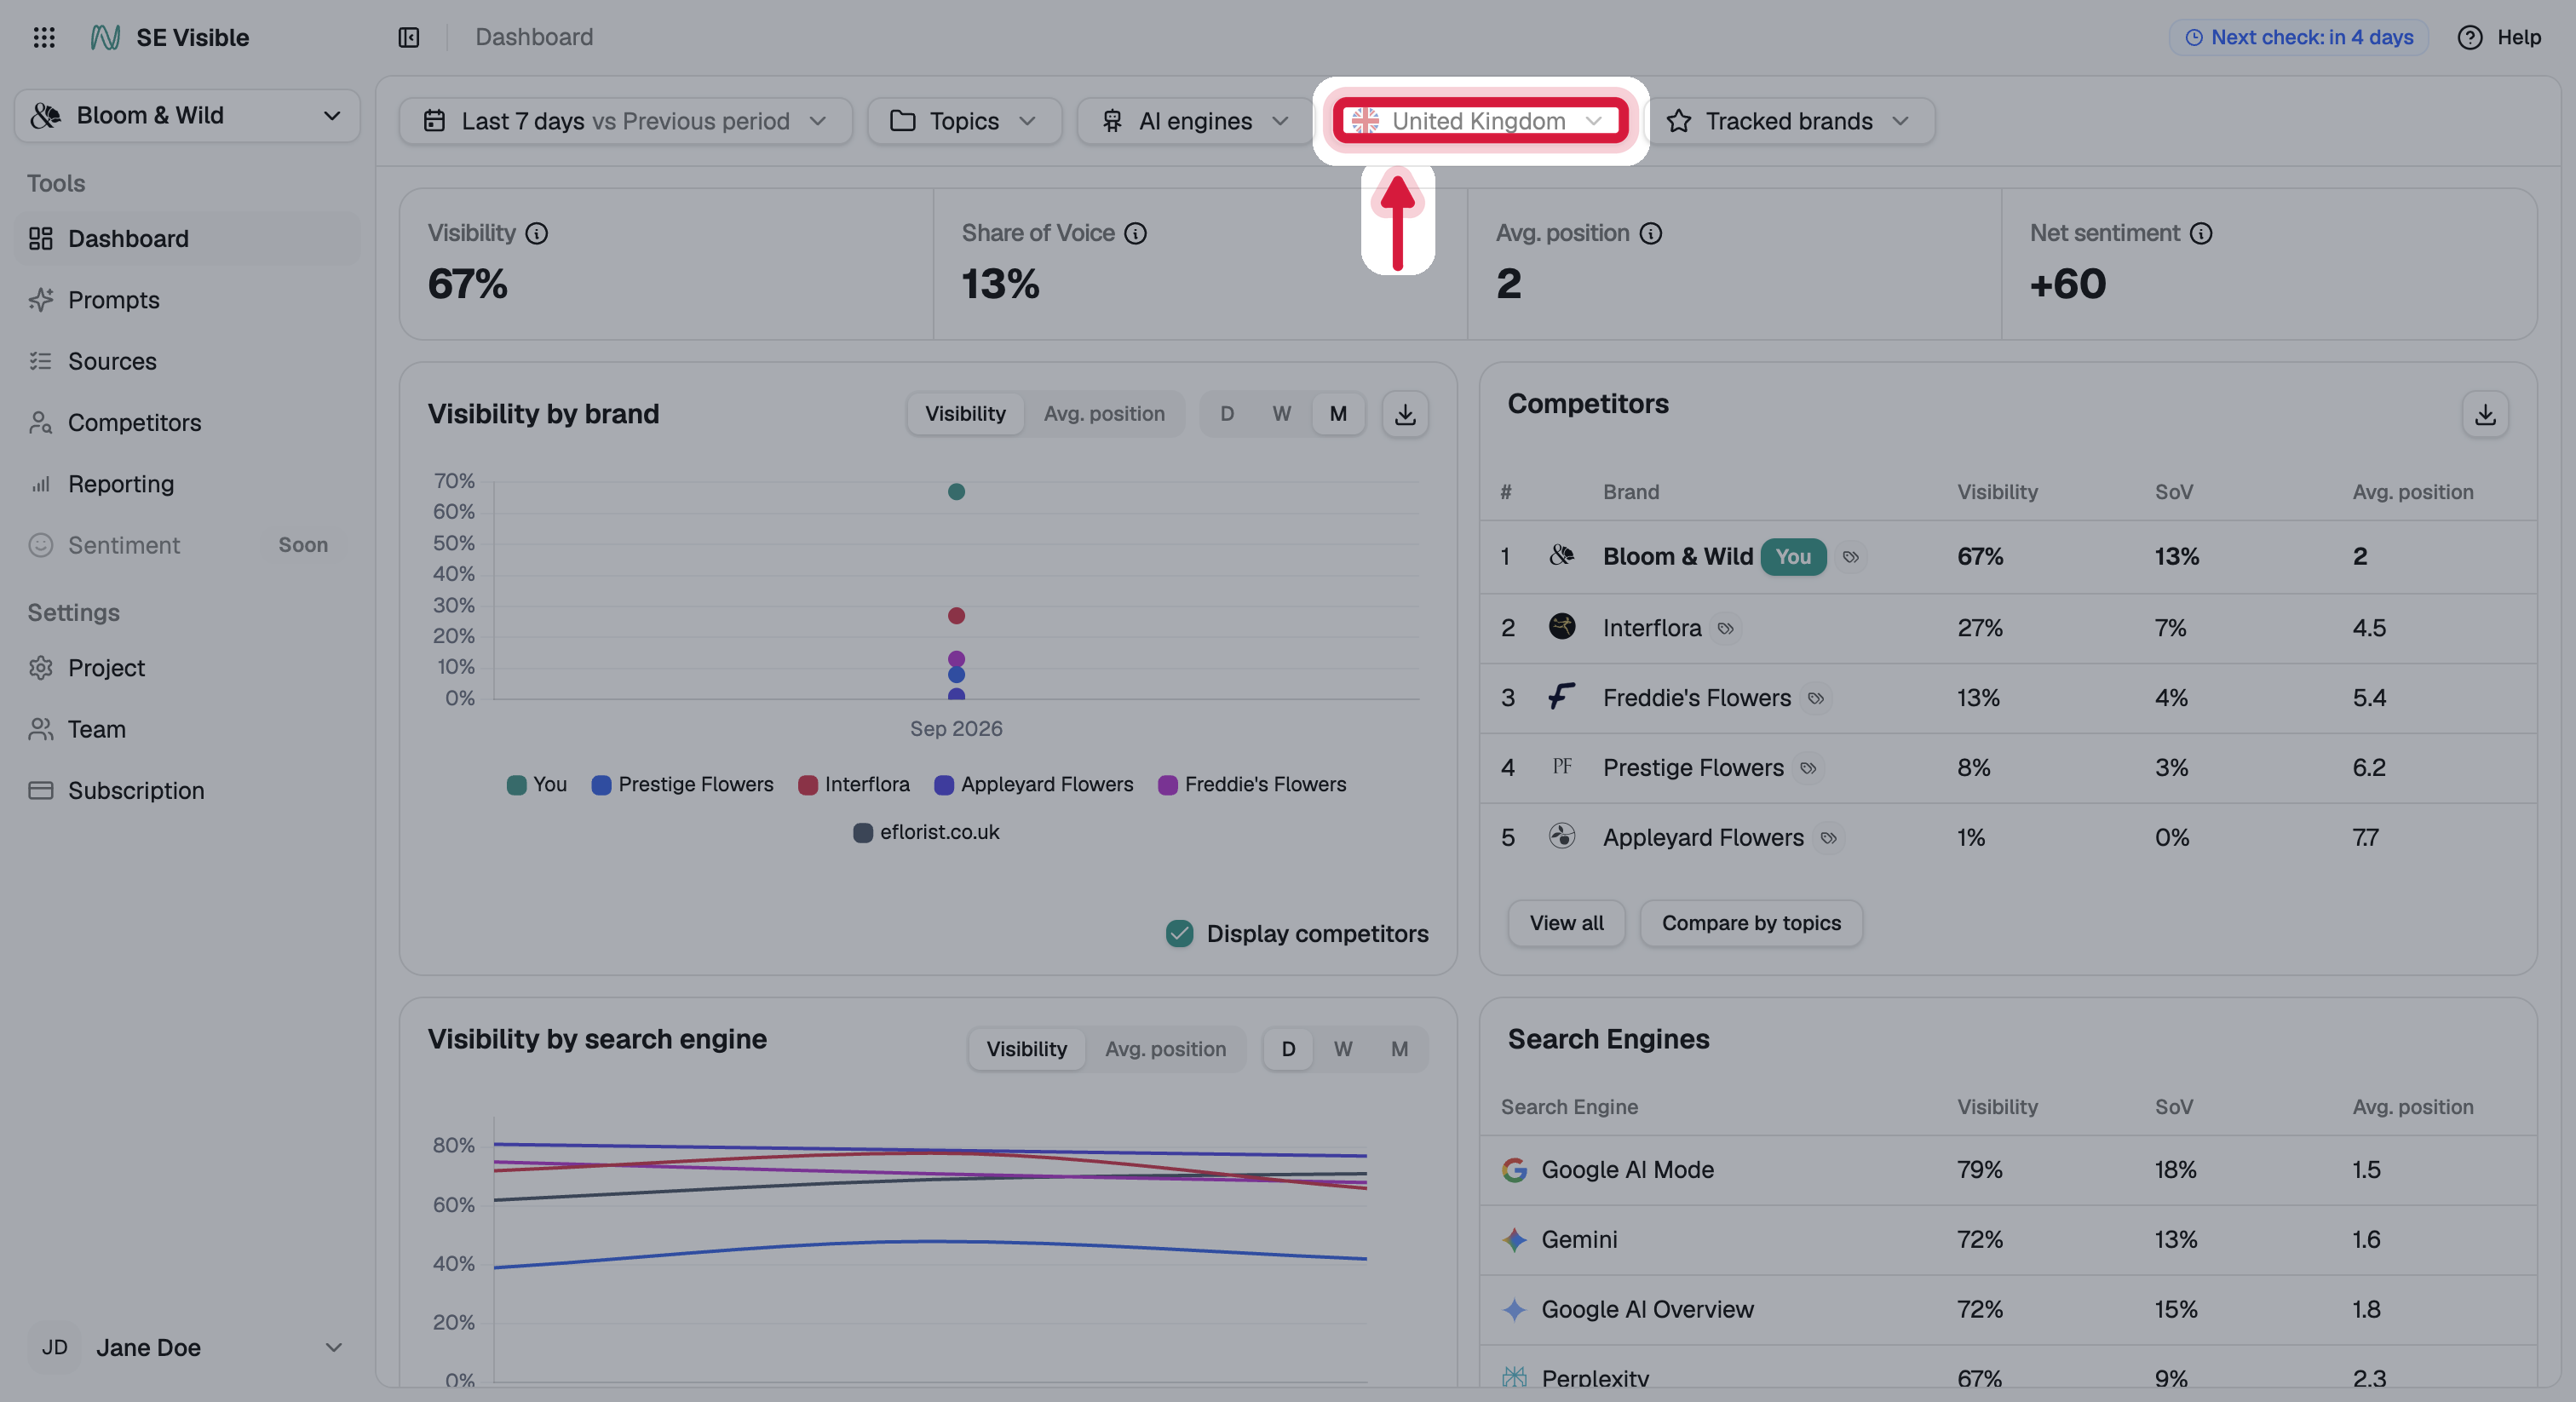This screenshot has width=2576, height=1402.
Task: Click the eflorist.co.uk legend color swatch
Action: pos(863,833)
